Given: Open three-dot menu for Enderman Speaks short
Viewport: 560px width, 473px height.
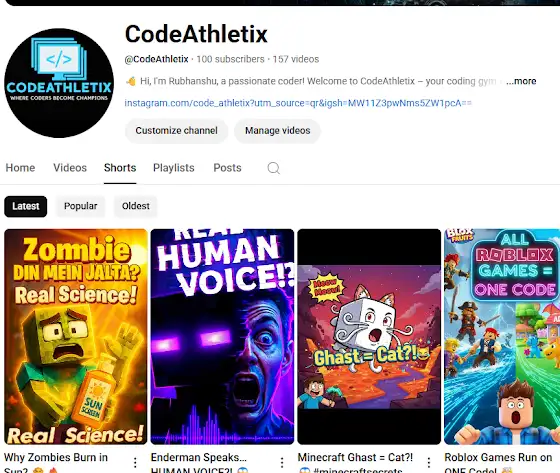Looking at the screenshot, I should coord(282,463).
